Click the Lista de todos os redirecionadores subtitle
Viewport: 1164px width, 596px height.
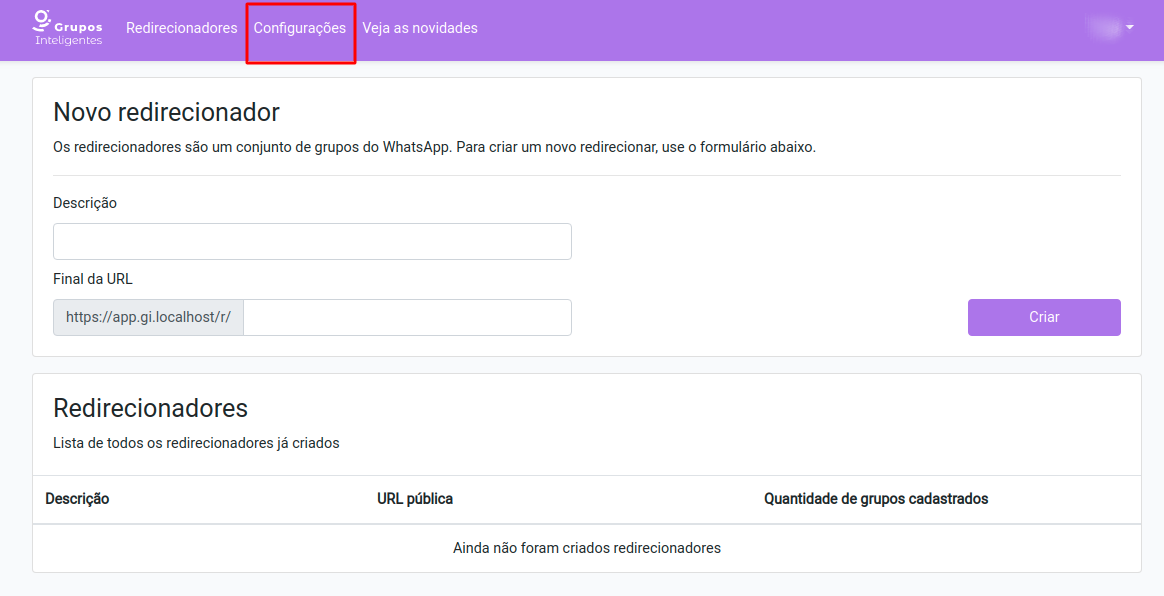(196, 443)
